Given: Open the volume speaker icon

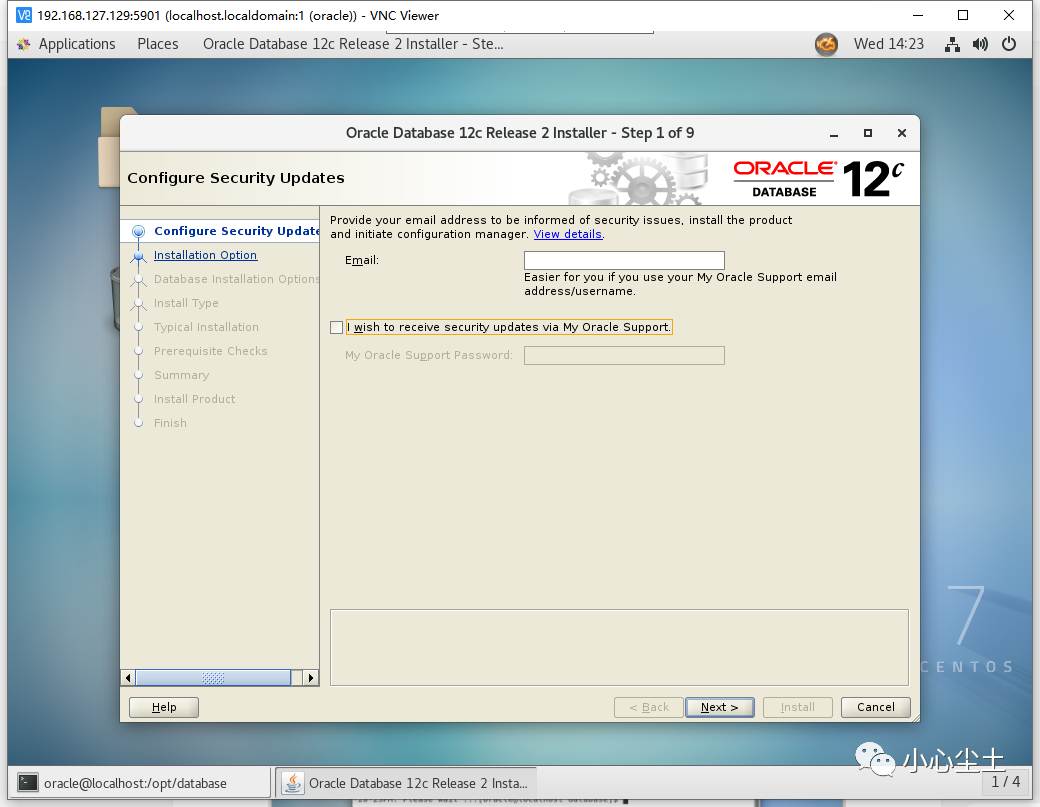Looking at the screenshot, I should [980, 44].
